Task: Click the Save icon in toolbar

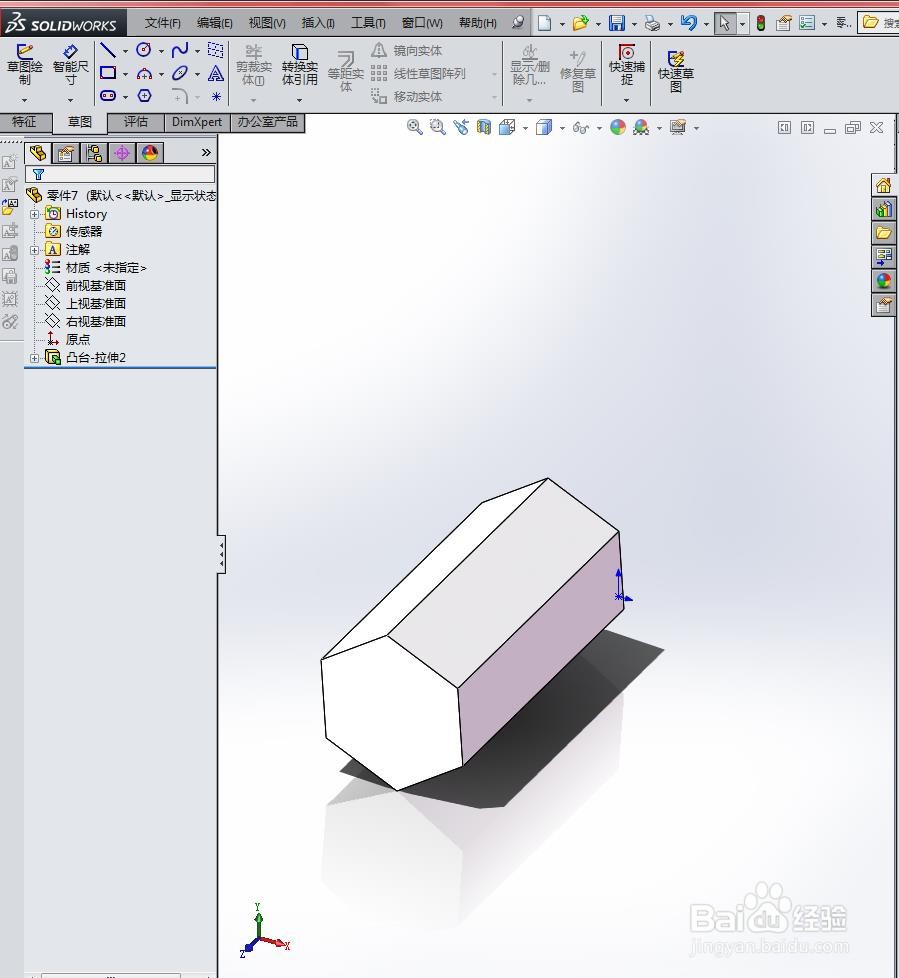Action: [616, 23]
